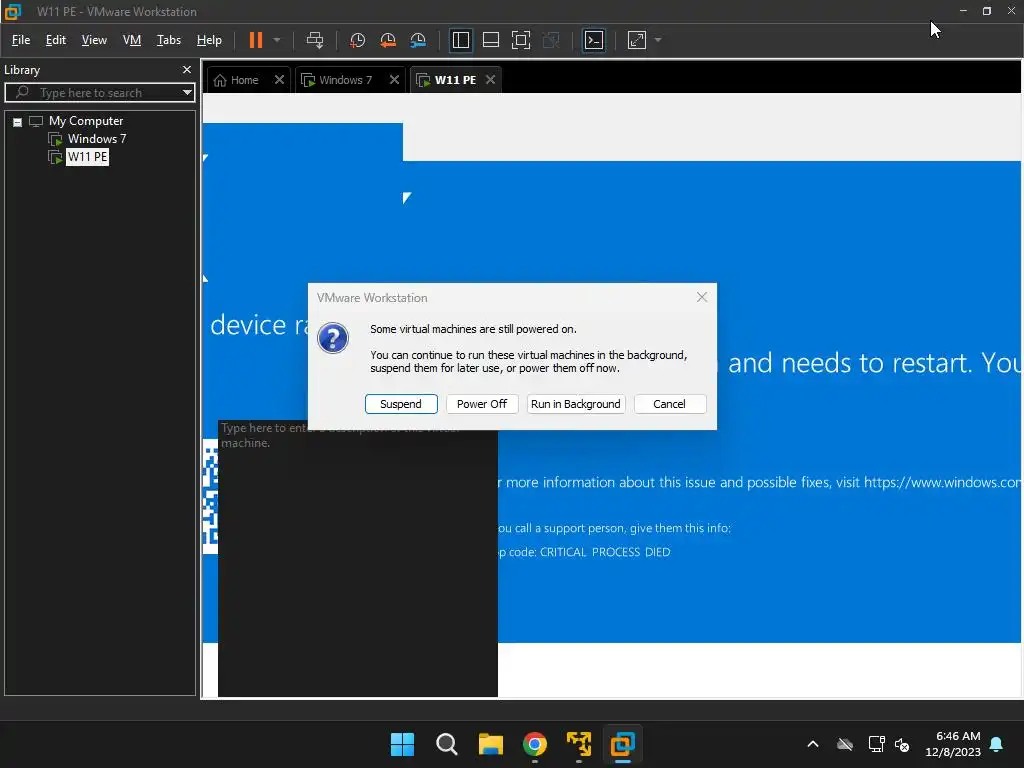This screenshot has width=1024, height=768.
Task: Click the library search input field
Action: (x=98, y=93)
